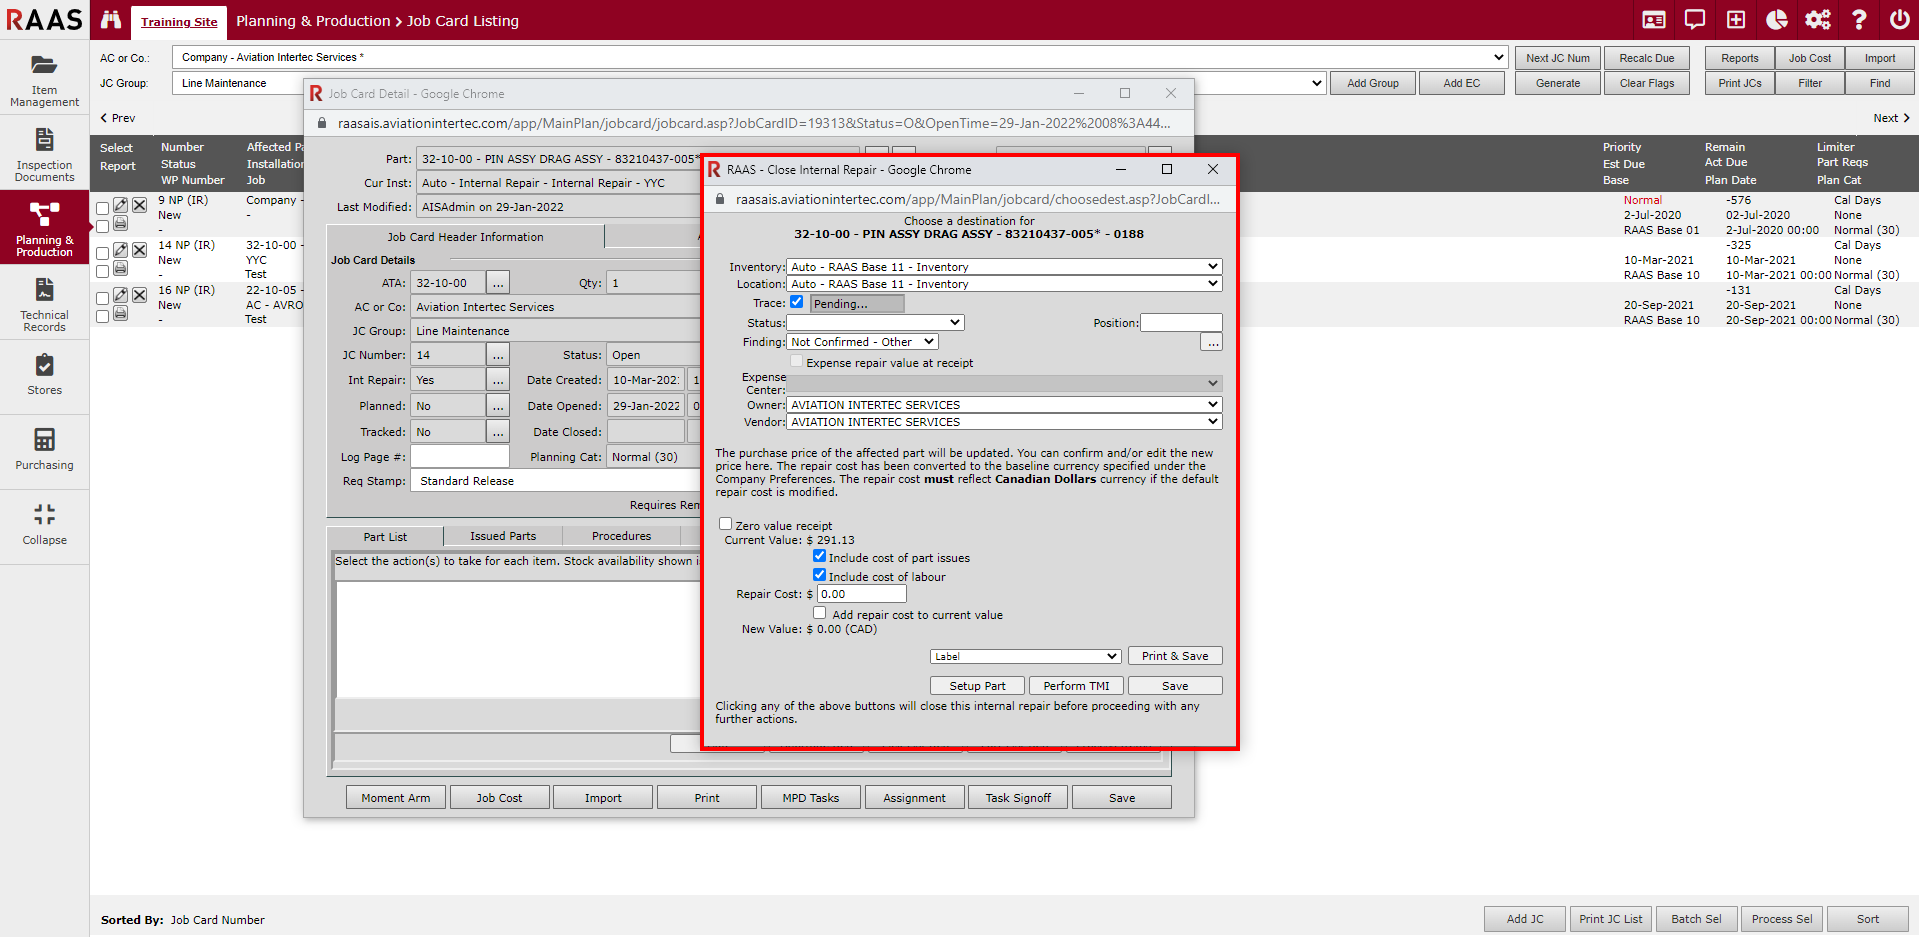Open the question mark help icon
The width and height of the screenshot is (1919, 937).
coord(1859,20)
